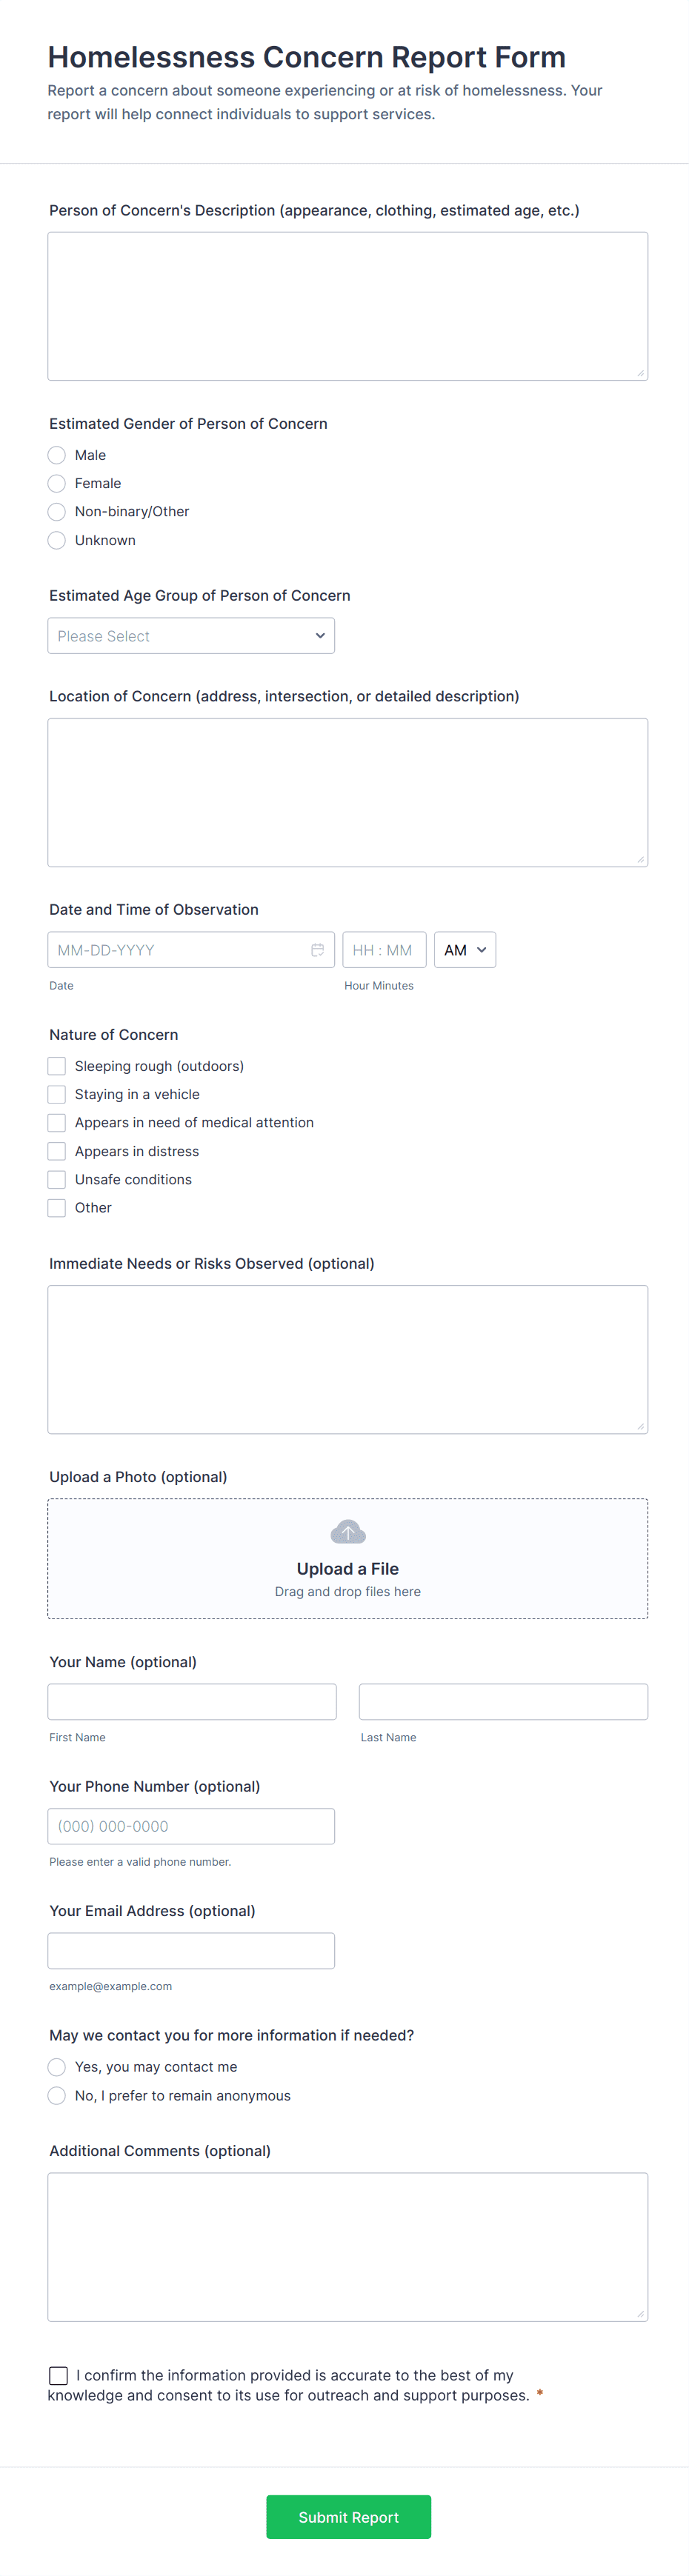
Task: Choose No, I prefer to remain anonymous
Action: pyautogui.click(x=57, y=2096)
